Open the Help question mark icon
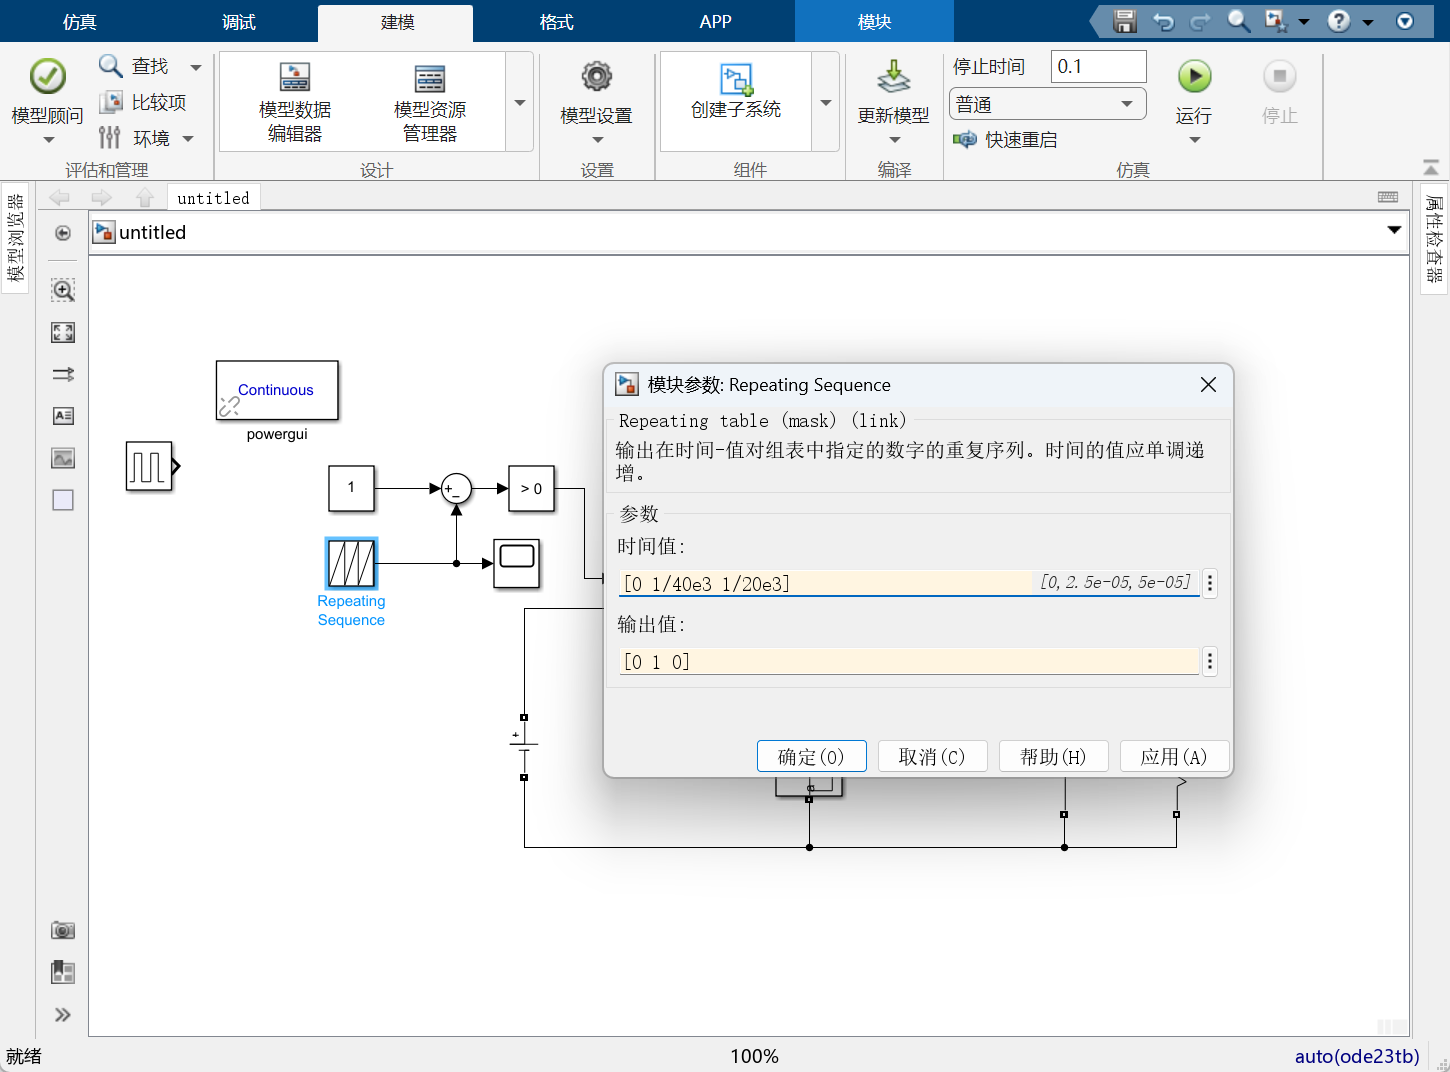This screenshot has height=1072, width=1450. 1339,21
